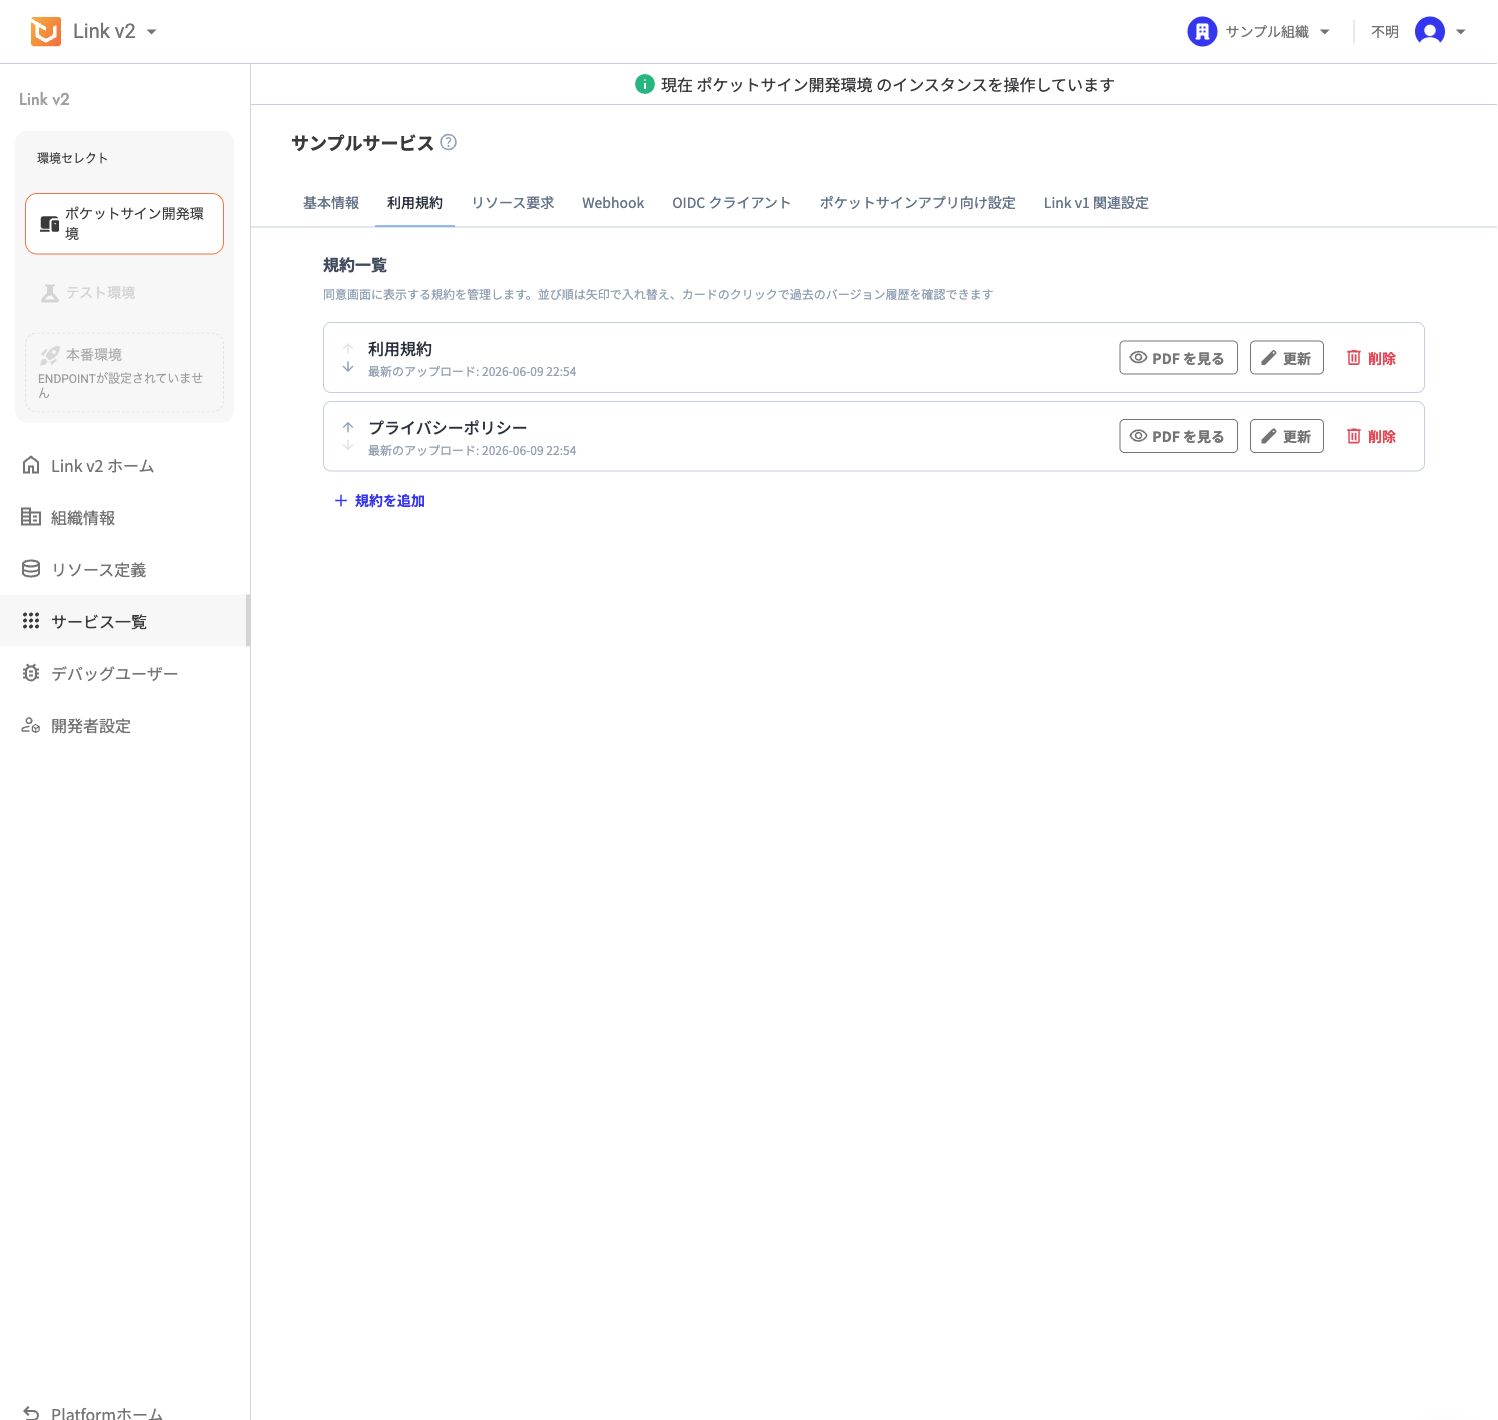Screen dimensions: 1498x1420
Task: Delete the プライバシーポリシー entry
Action: [1371, 436]
